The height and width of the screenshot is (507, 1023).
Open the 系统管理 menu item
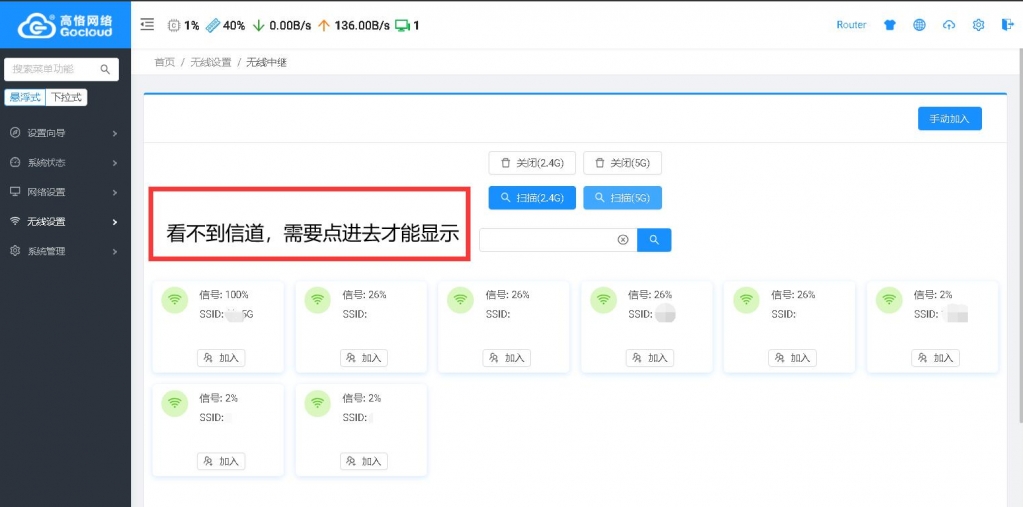coord(65,251)
